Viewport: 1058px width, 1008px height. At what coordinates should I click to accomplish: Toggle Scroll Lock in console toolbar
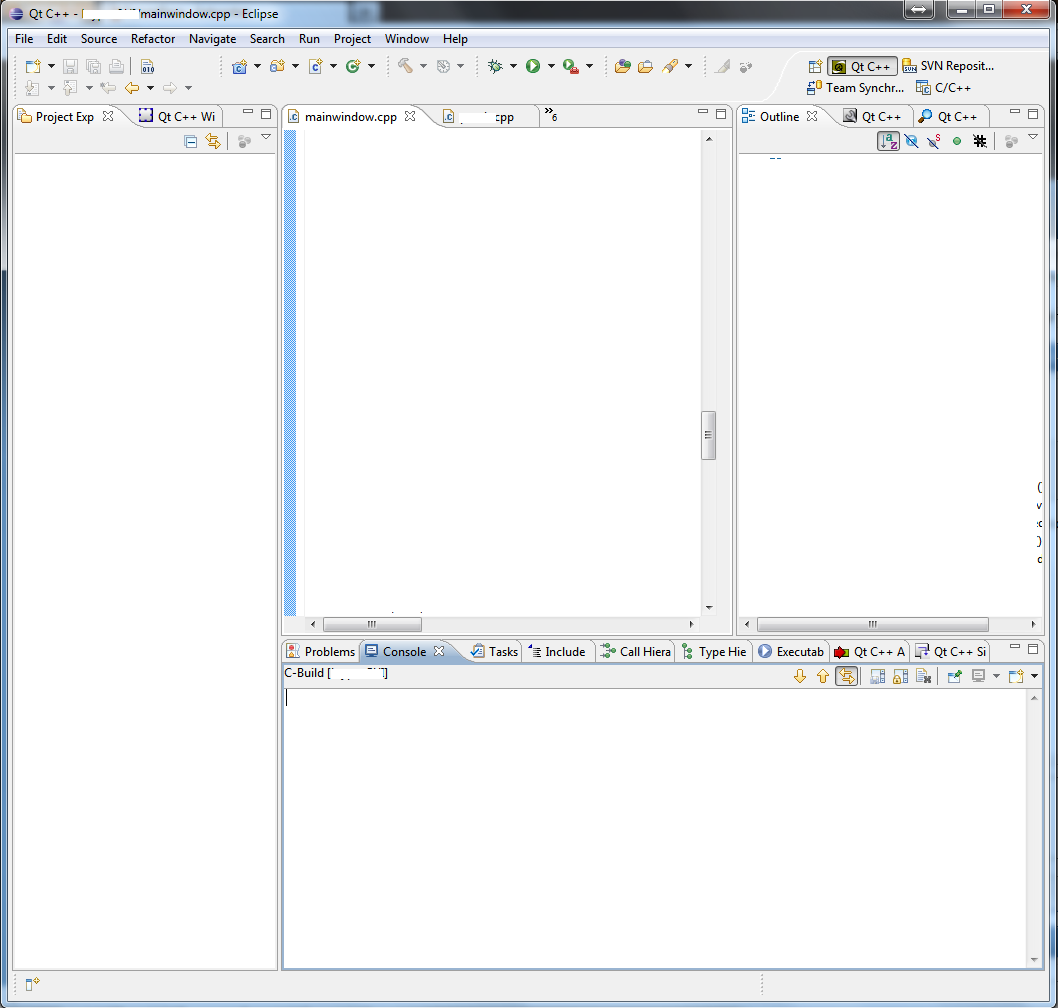coord(901,676)
